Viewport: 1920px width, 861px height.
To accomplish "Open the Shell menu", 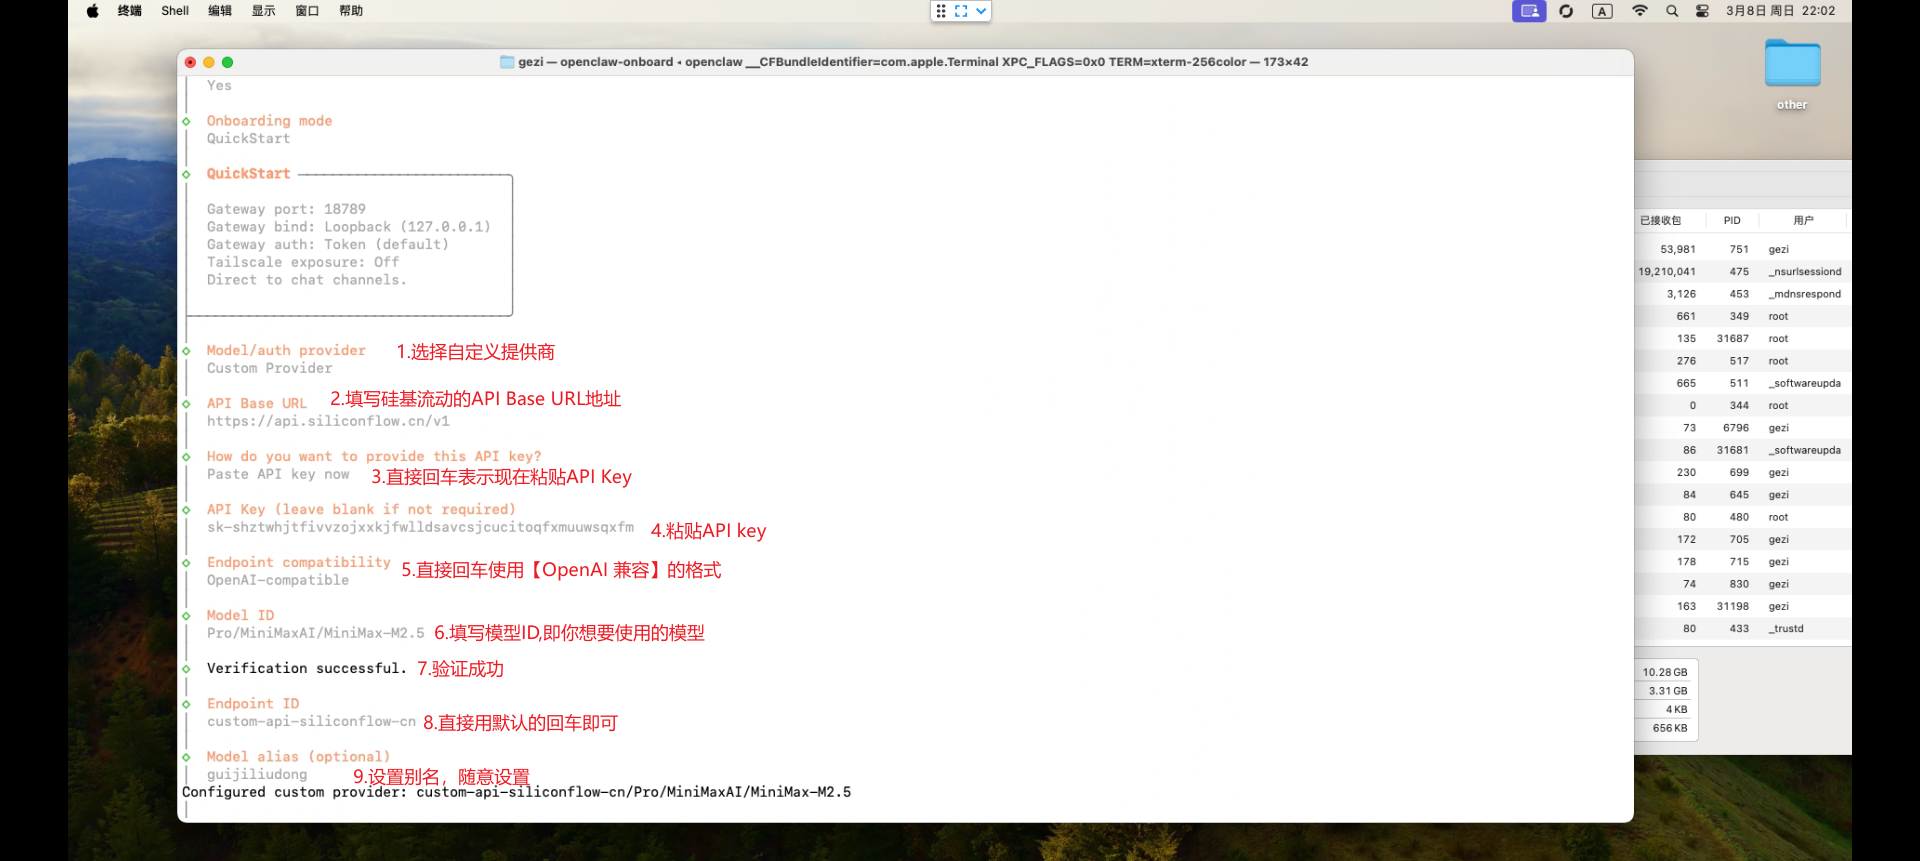I will pos(175,11).
